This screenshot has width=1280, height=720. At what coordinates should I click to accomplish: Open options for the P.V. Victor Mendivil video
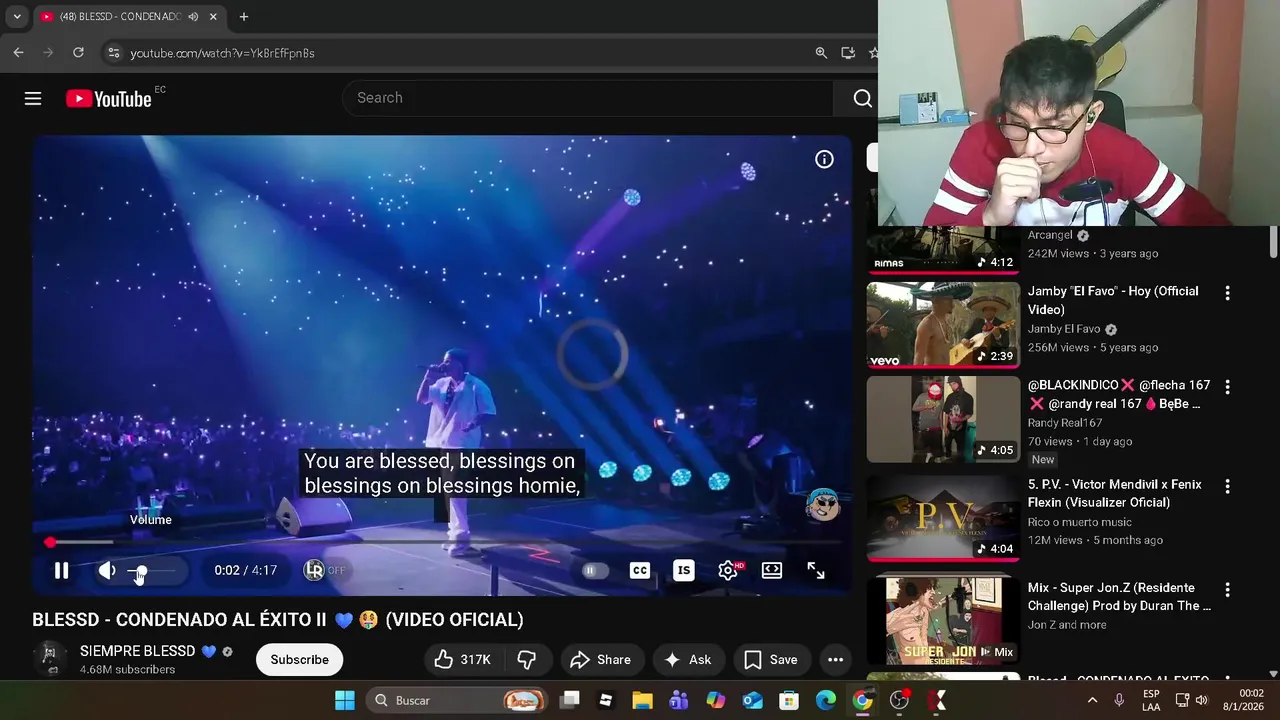click(x=1227, y=486)
